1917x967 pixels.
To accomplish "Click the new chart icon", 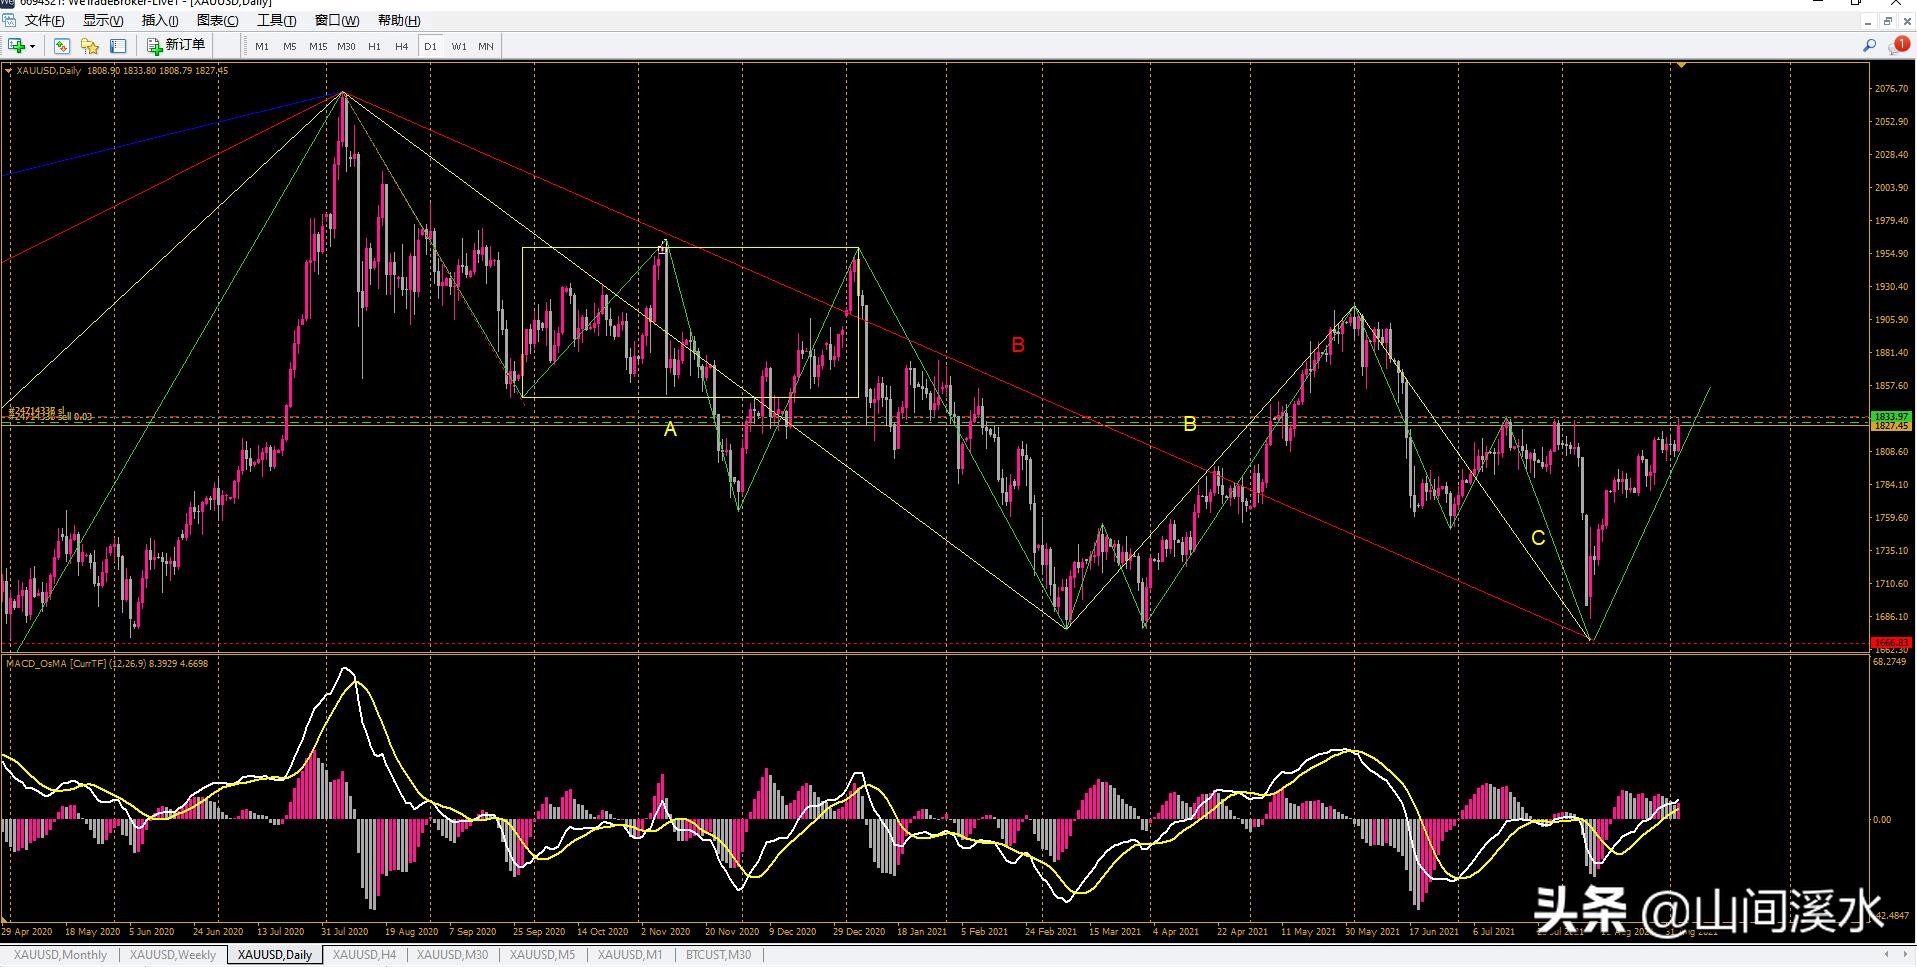I will coord(16,46).
